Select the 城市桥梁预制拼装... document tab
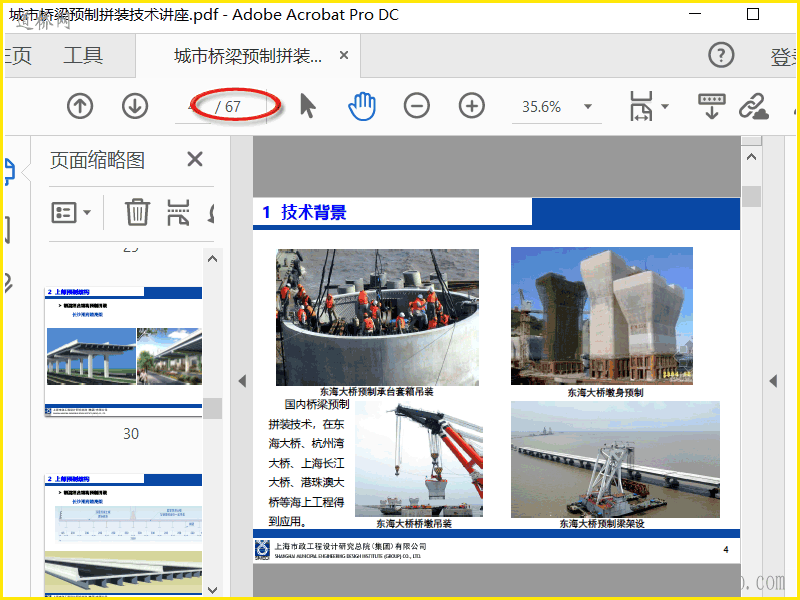The width and height of the screenshot is (800, 600). click(248, 56)
